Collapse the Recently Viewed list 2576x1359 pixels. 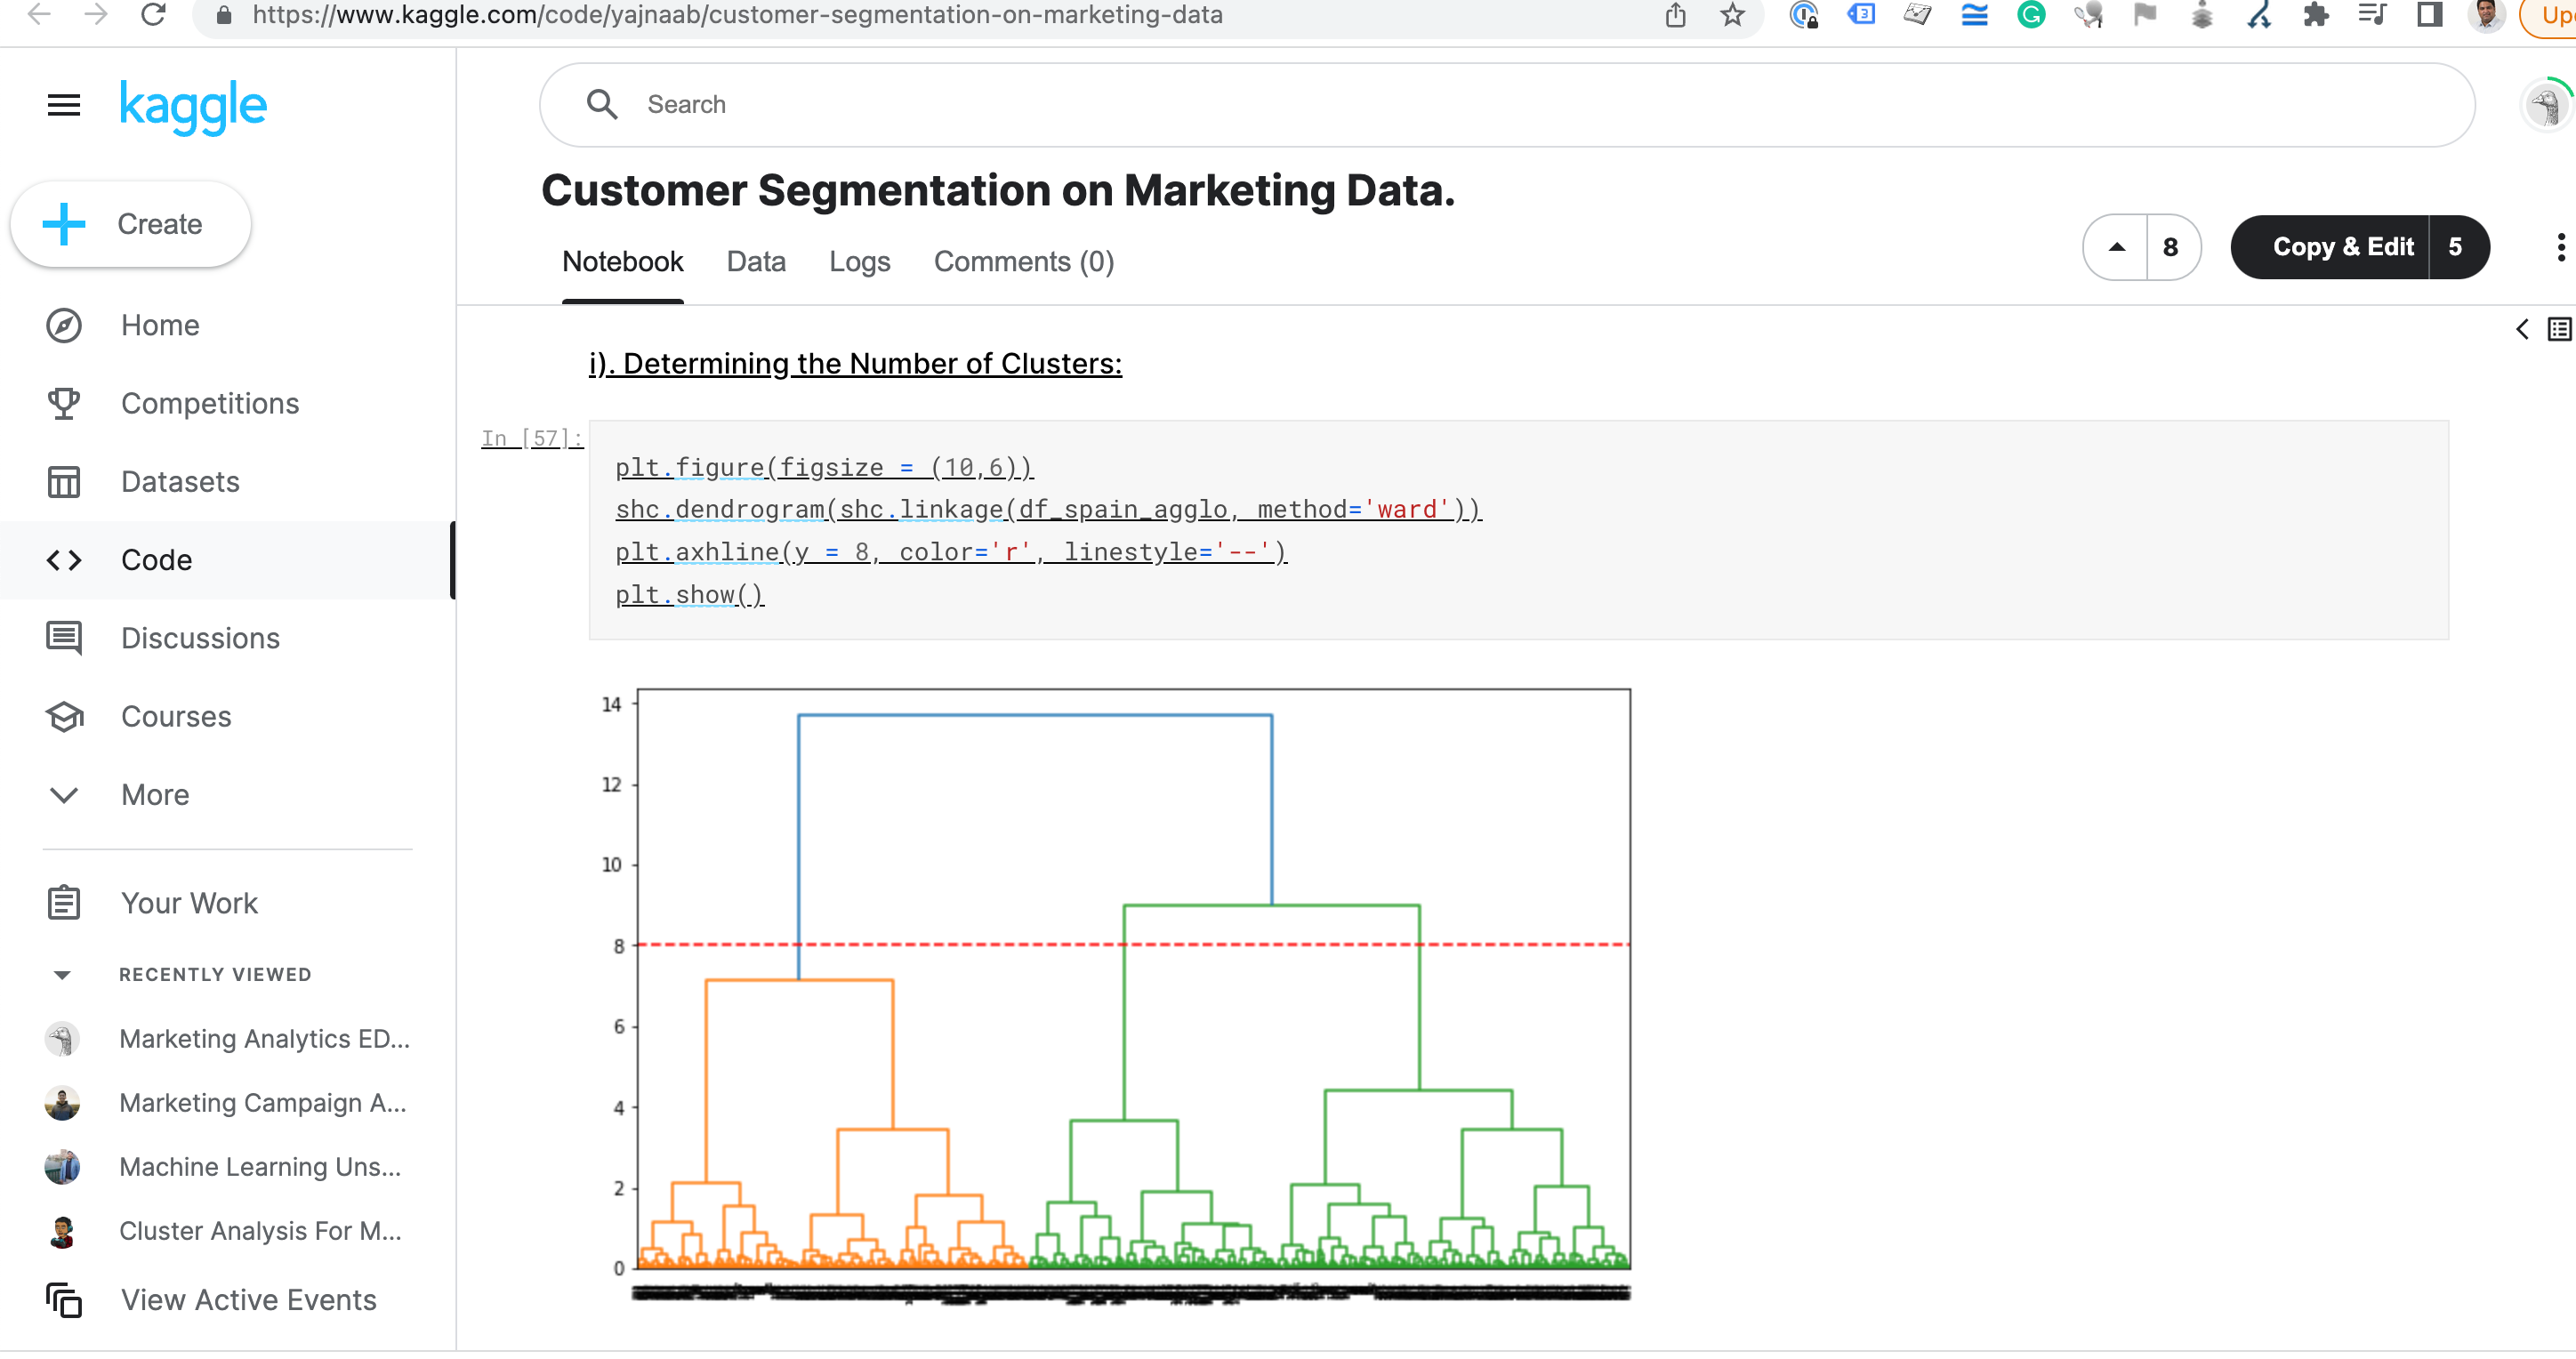tap(63, 974)
